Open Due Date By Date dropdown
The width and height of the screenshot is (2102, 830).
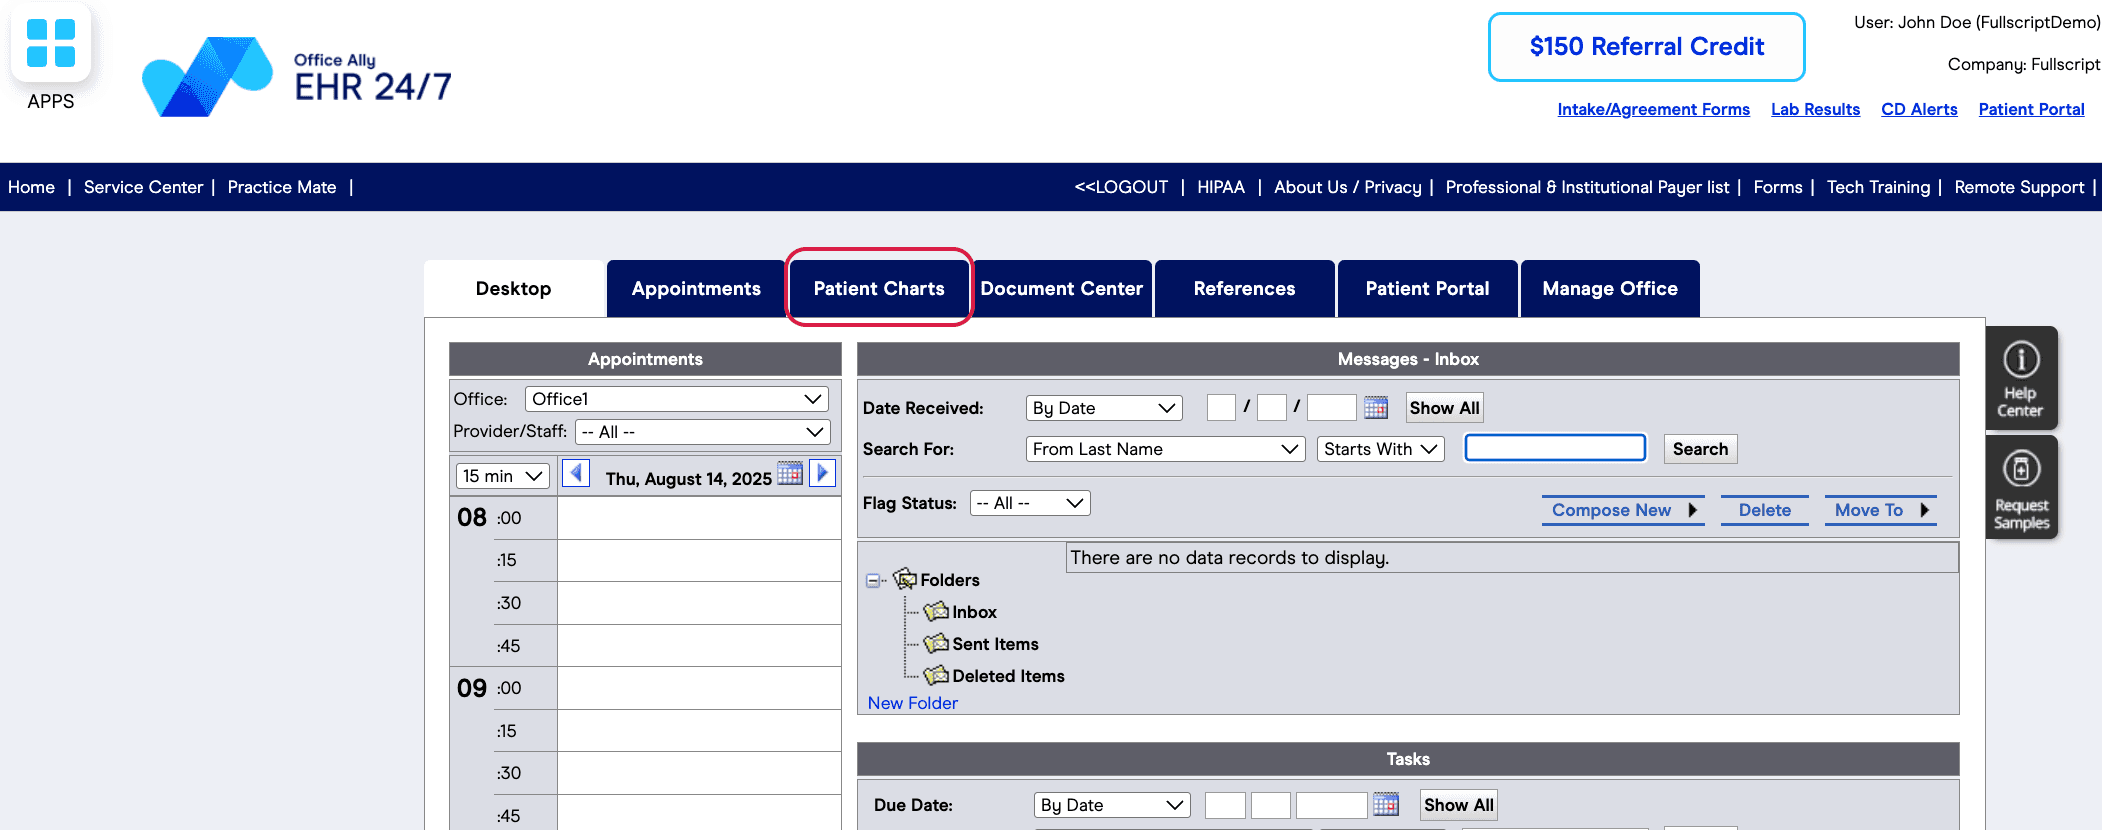point(1112,805)
